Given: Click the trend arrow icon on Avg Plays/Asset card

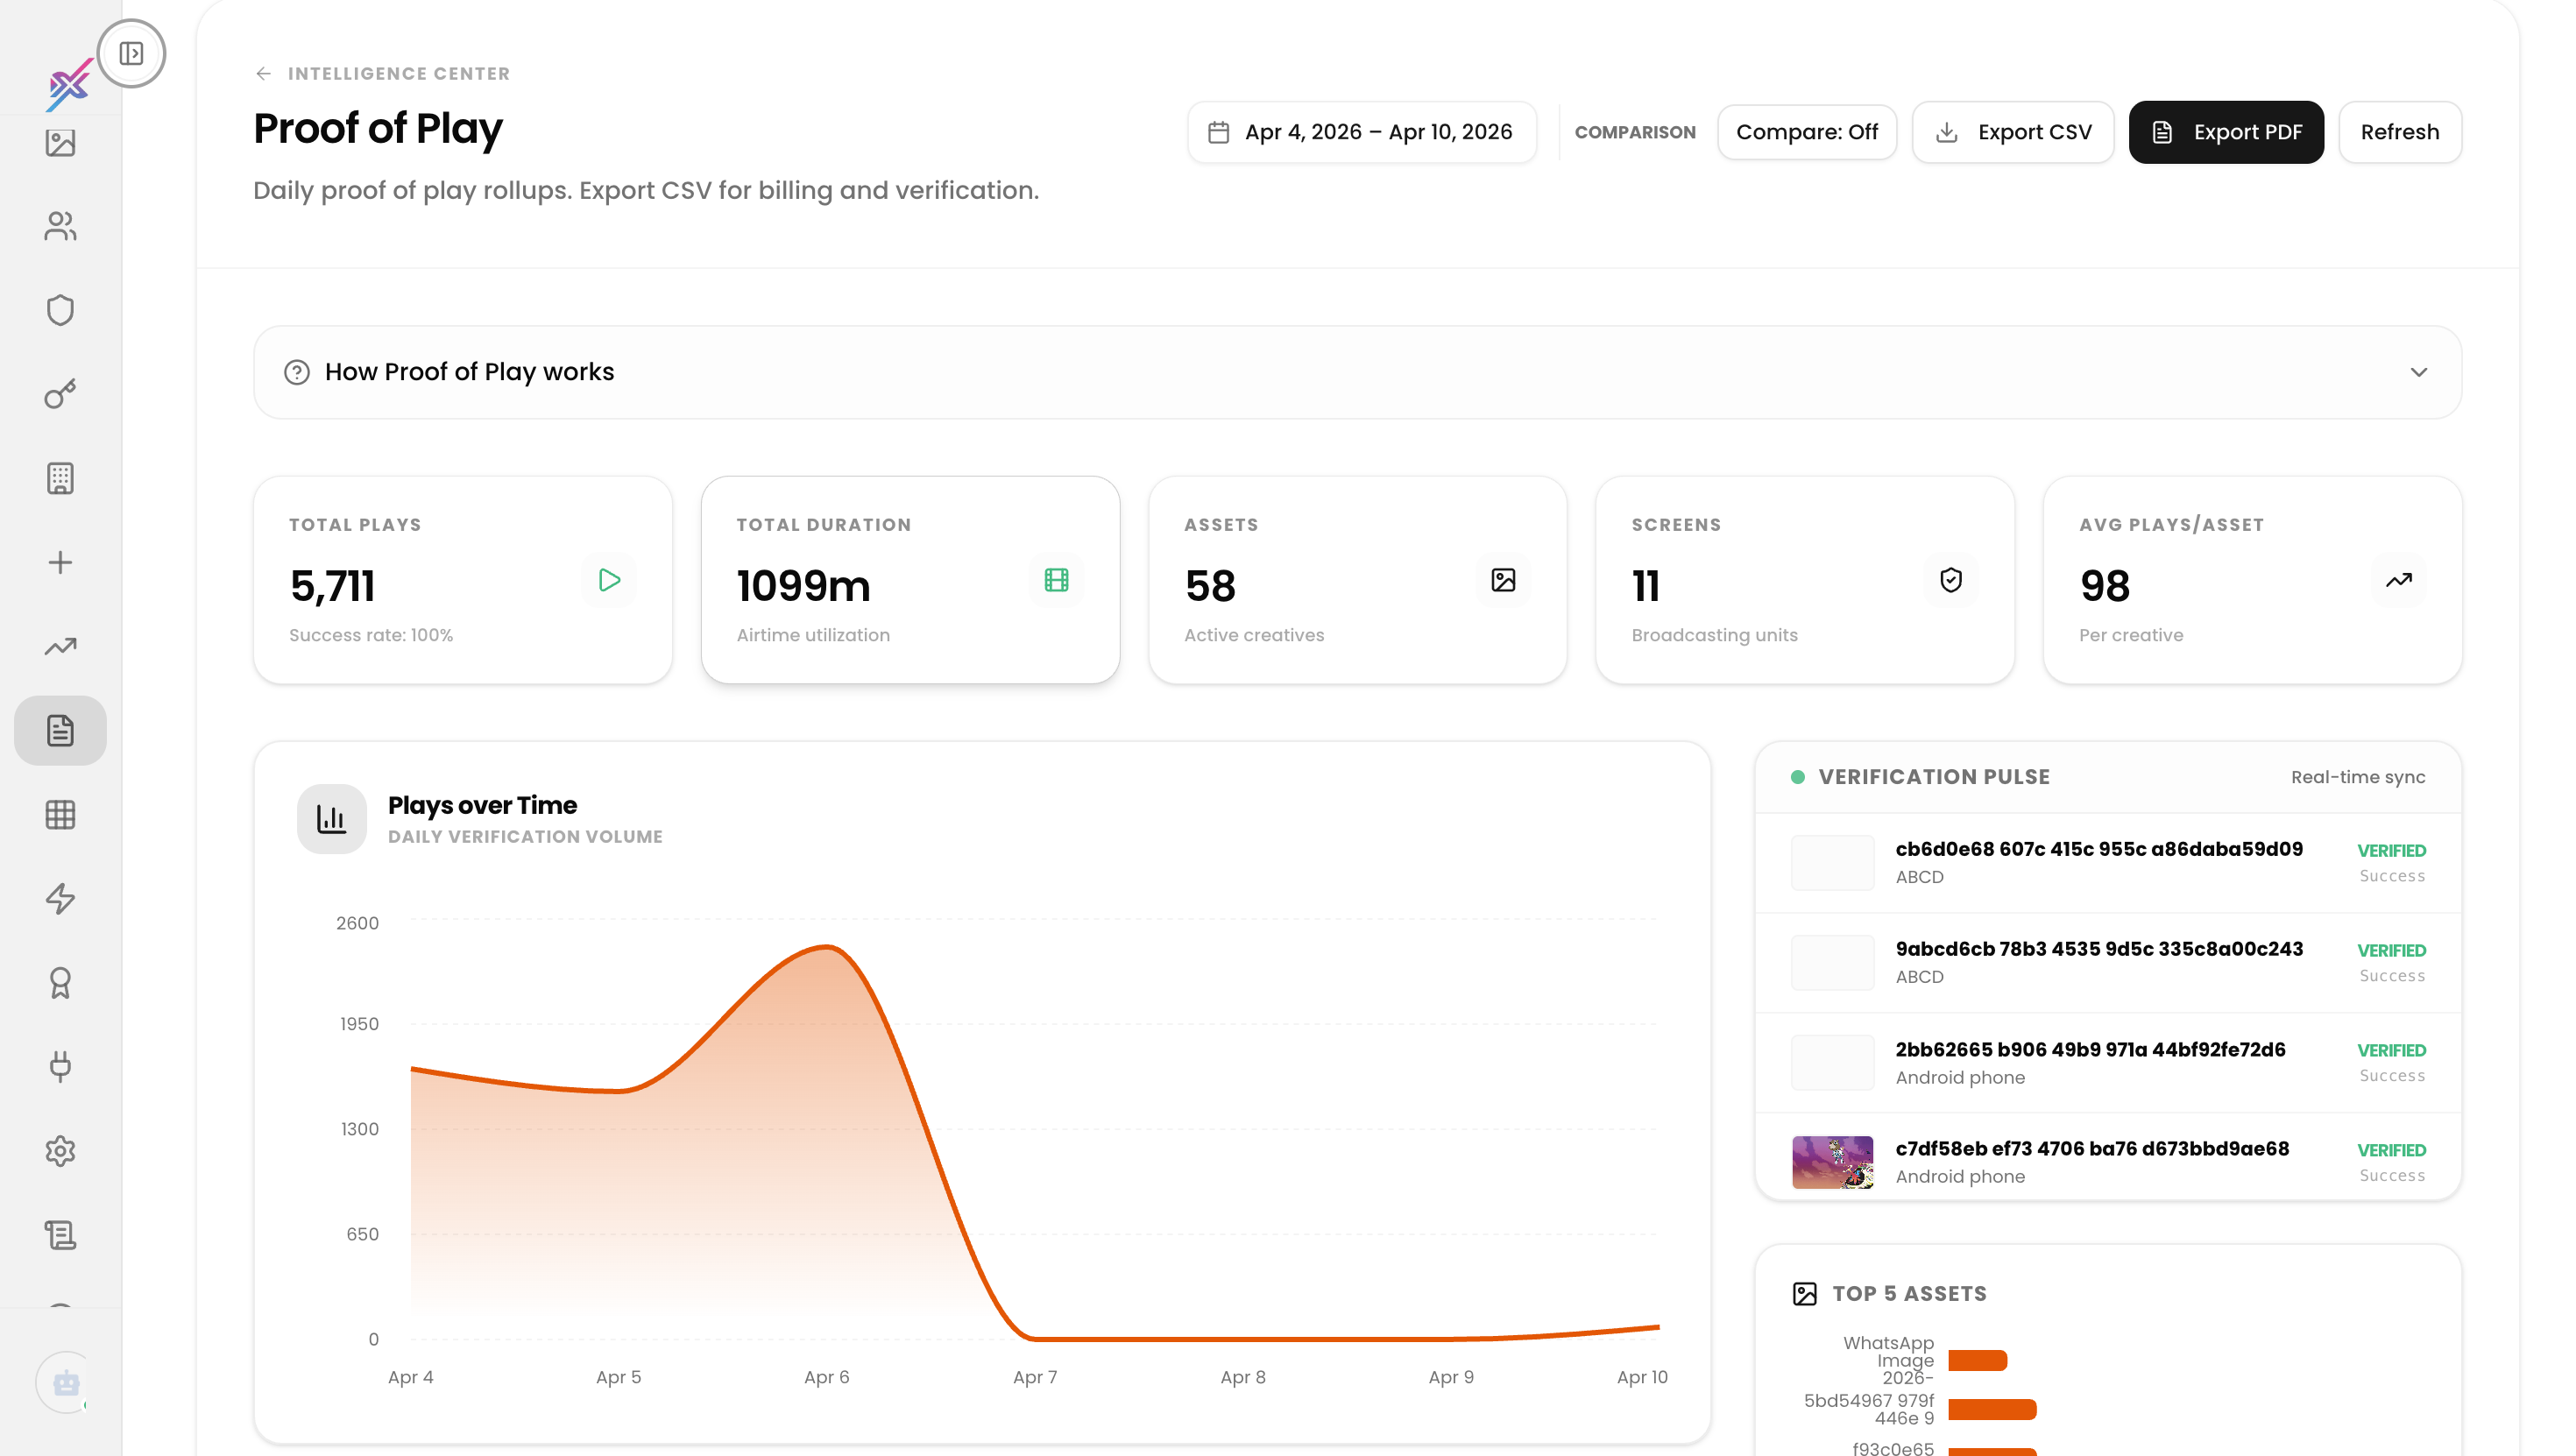Looking at the screenshot, I should coord(2398,580).
